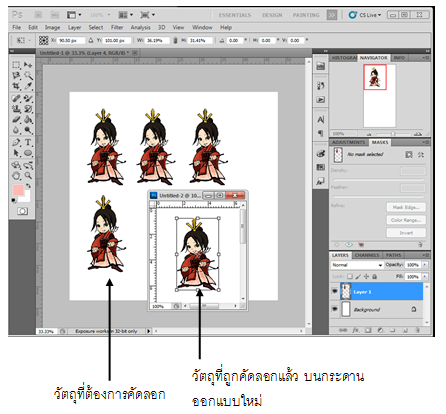446x414 pixels.
Task: Switch to the Adjustments tab
Action: point(348,142)
